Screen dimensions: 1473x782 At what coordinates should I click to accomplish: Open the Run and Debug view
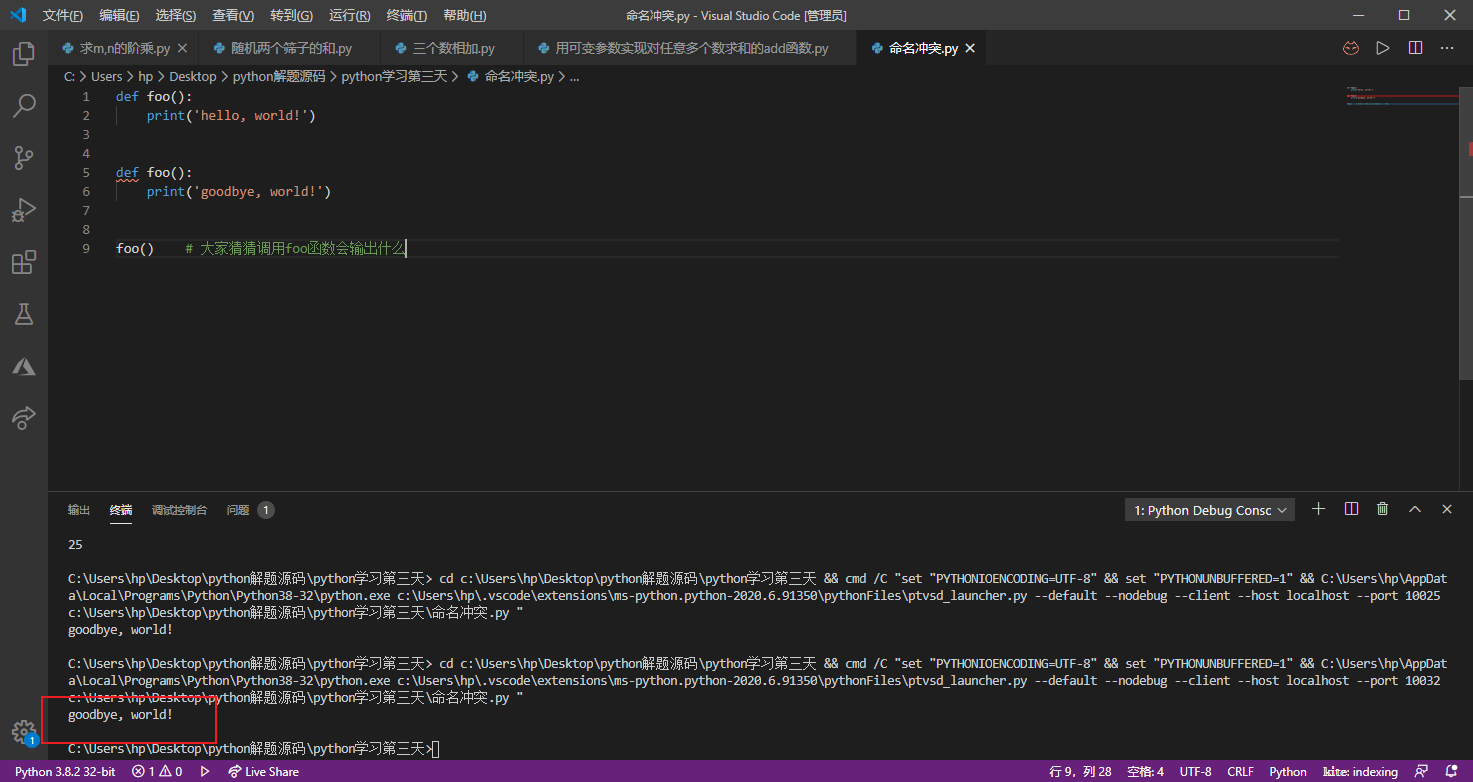pyautogui.click(x=24, y=210)
